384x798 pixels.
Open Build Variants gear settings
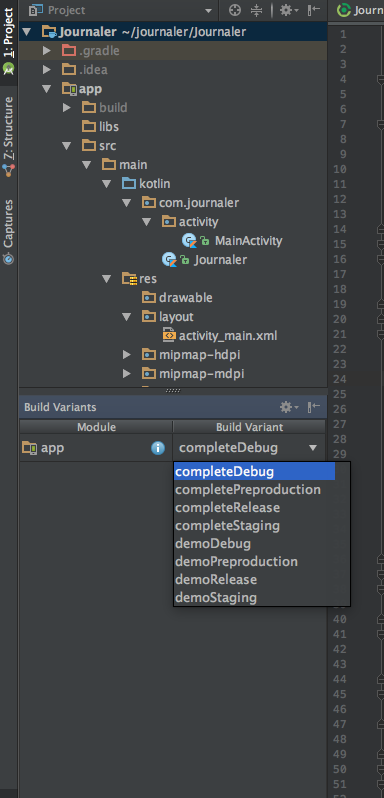tap(289, 407)
